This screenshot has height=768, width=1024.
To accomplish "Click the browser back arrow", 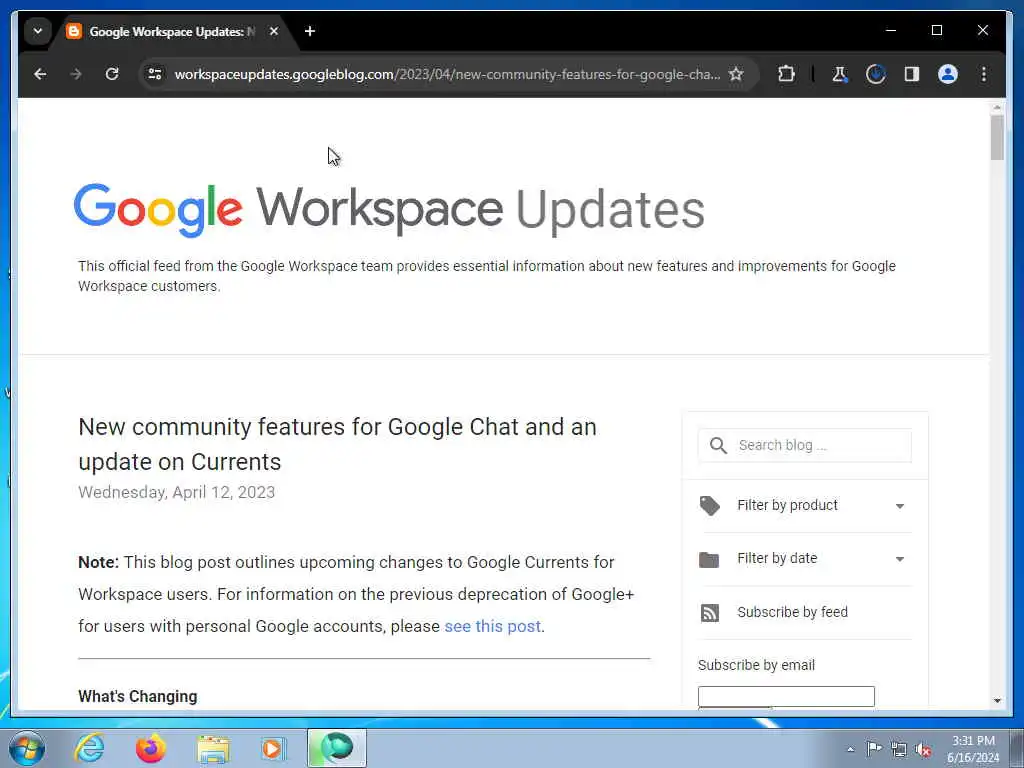I will 40,74.
